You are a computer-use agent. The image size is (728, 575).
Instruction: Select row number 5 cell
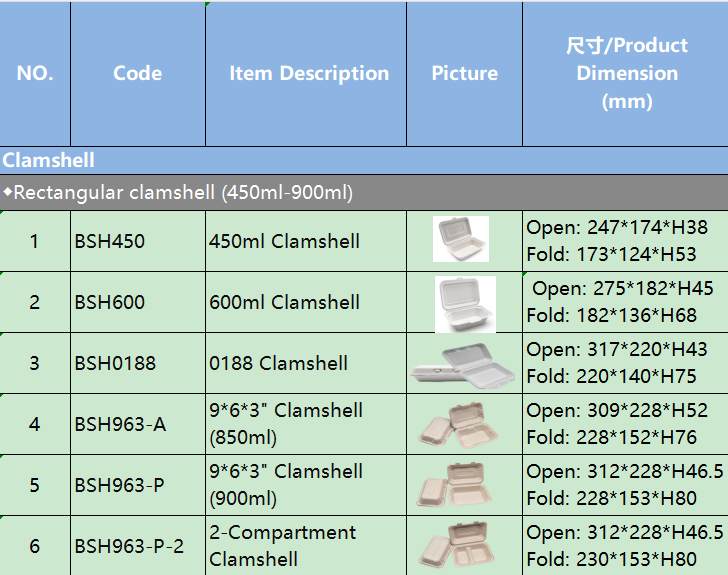coord(35,486)
